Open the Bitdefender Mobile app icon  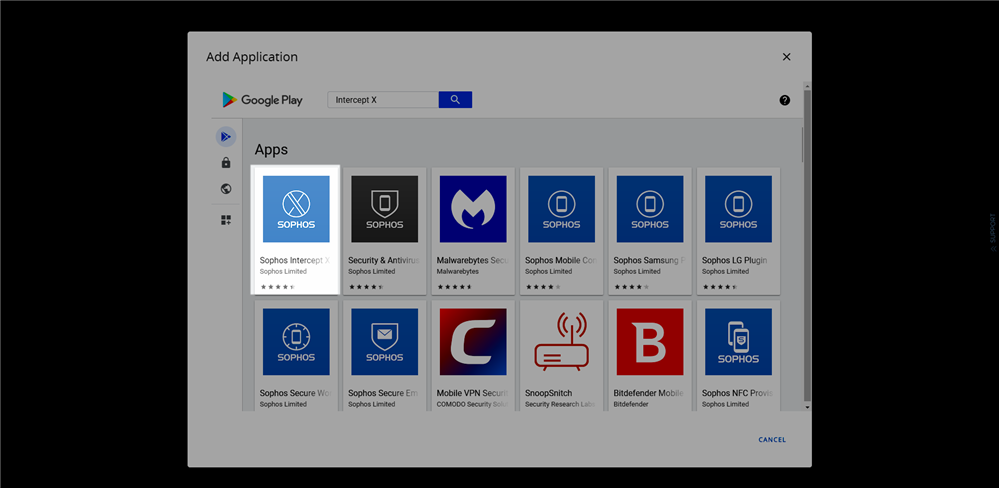650,342
